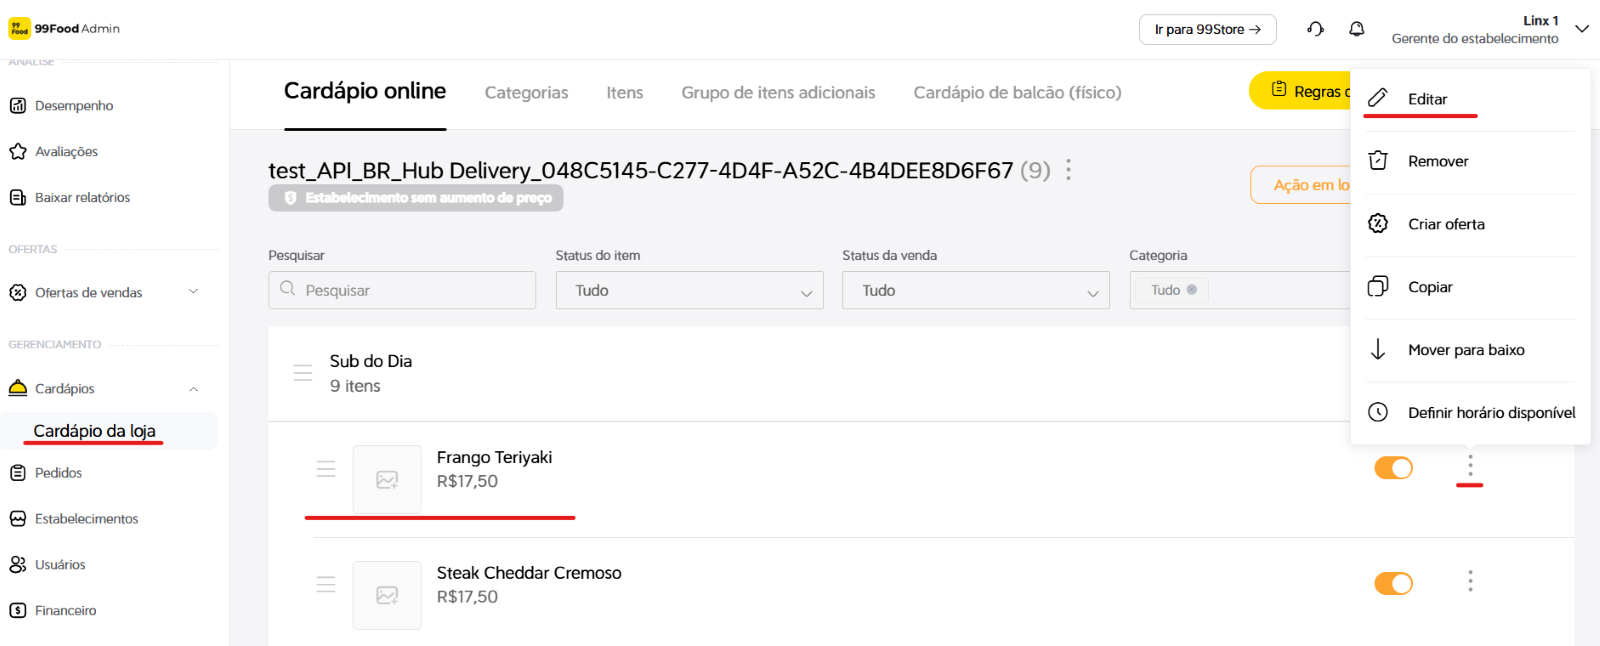Click the Pedidos clipboard icon

[17, 472]
